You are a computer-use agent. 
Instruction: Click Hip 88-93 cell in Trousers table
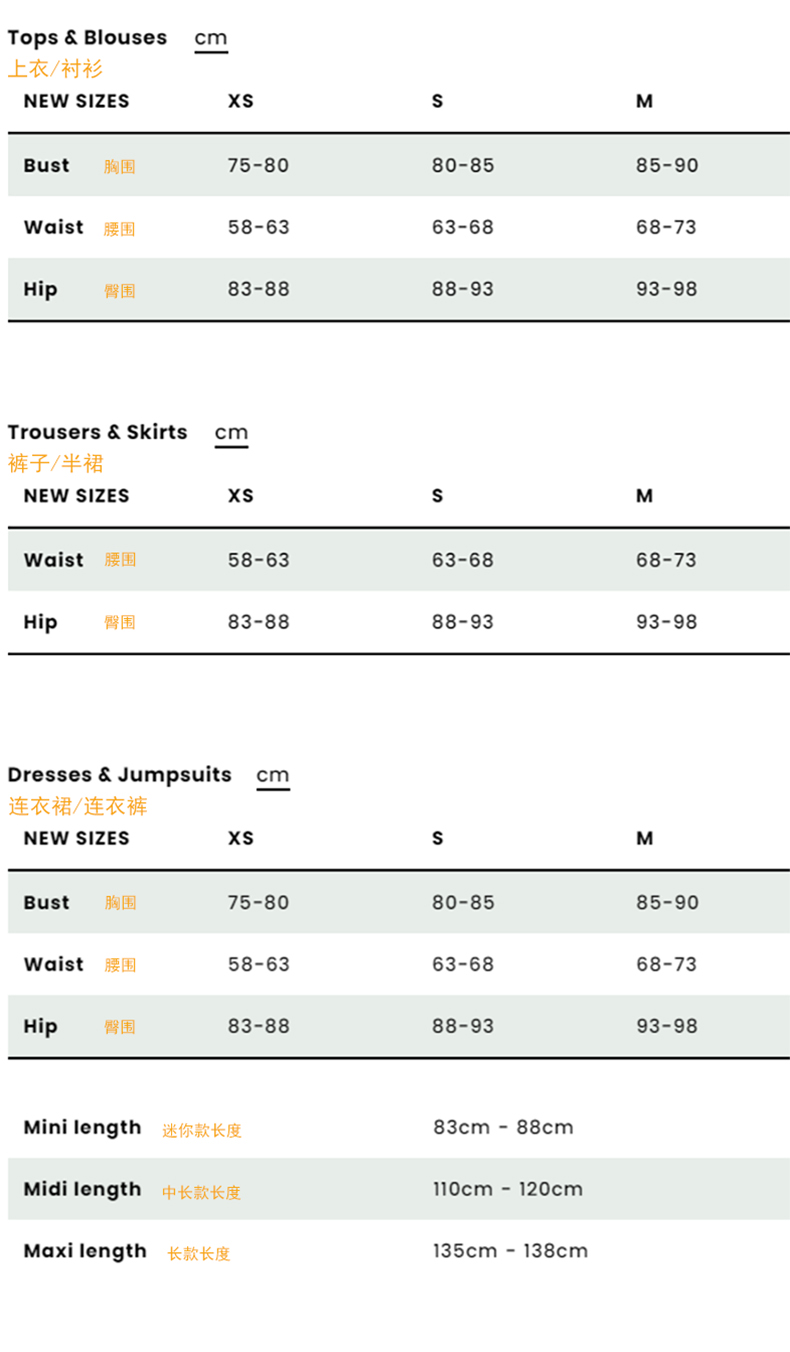point(463,622)
